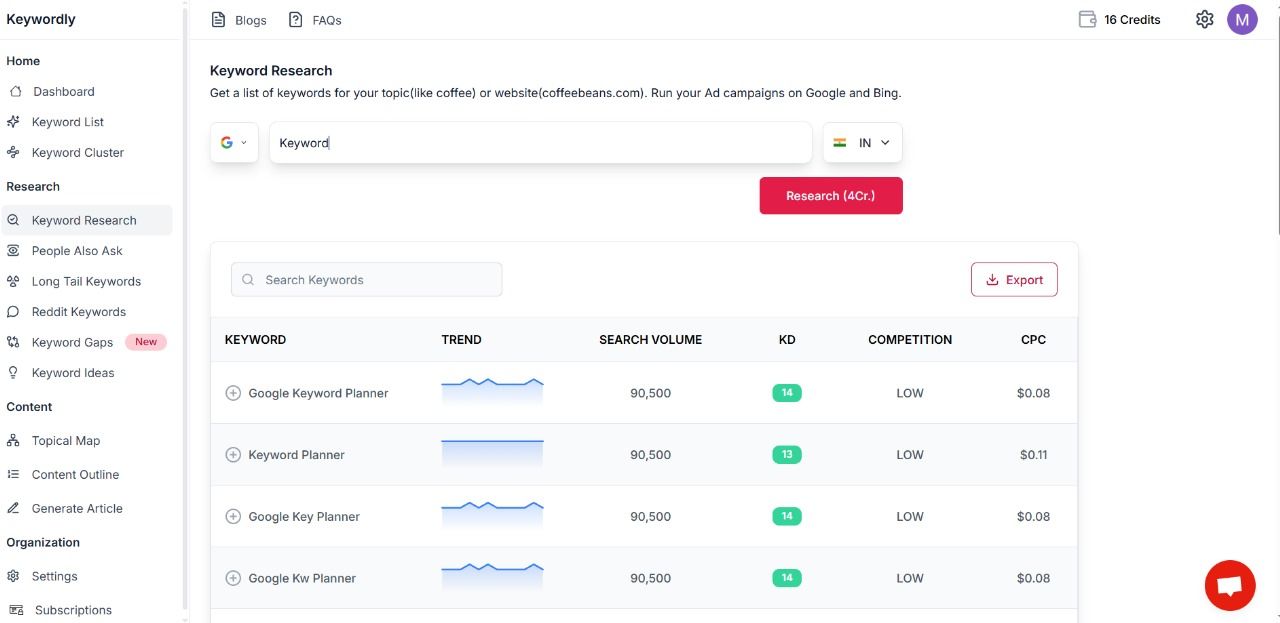Open the live chat support bubble

tap(1230, 585)
